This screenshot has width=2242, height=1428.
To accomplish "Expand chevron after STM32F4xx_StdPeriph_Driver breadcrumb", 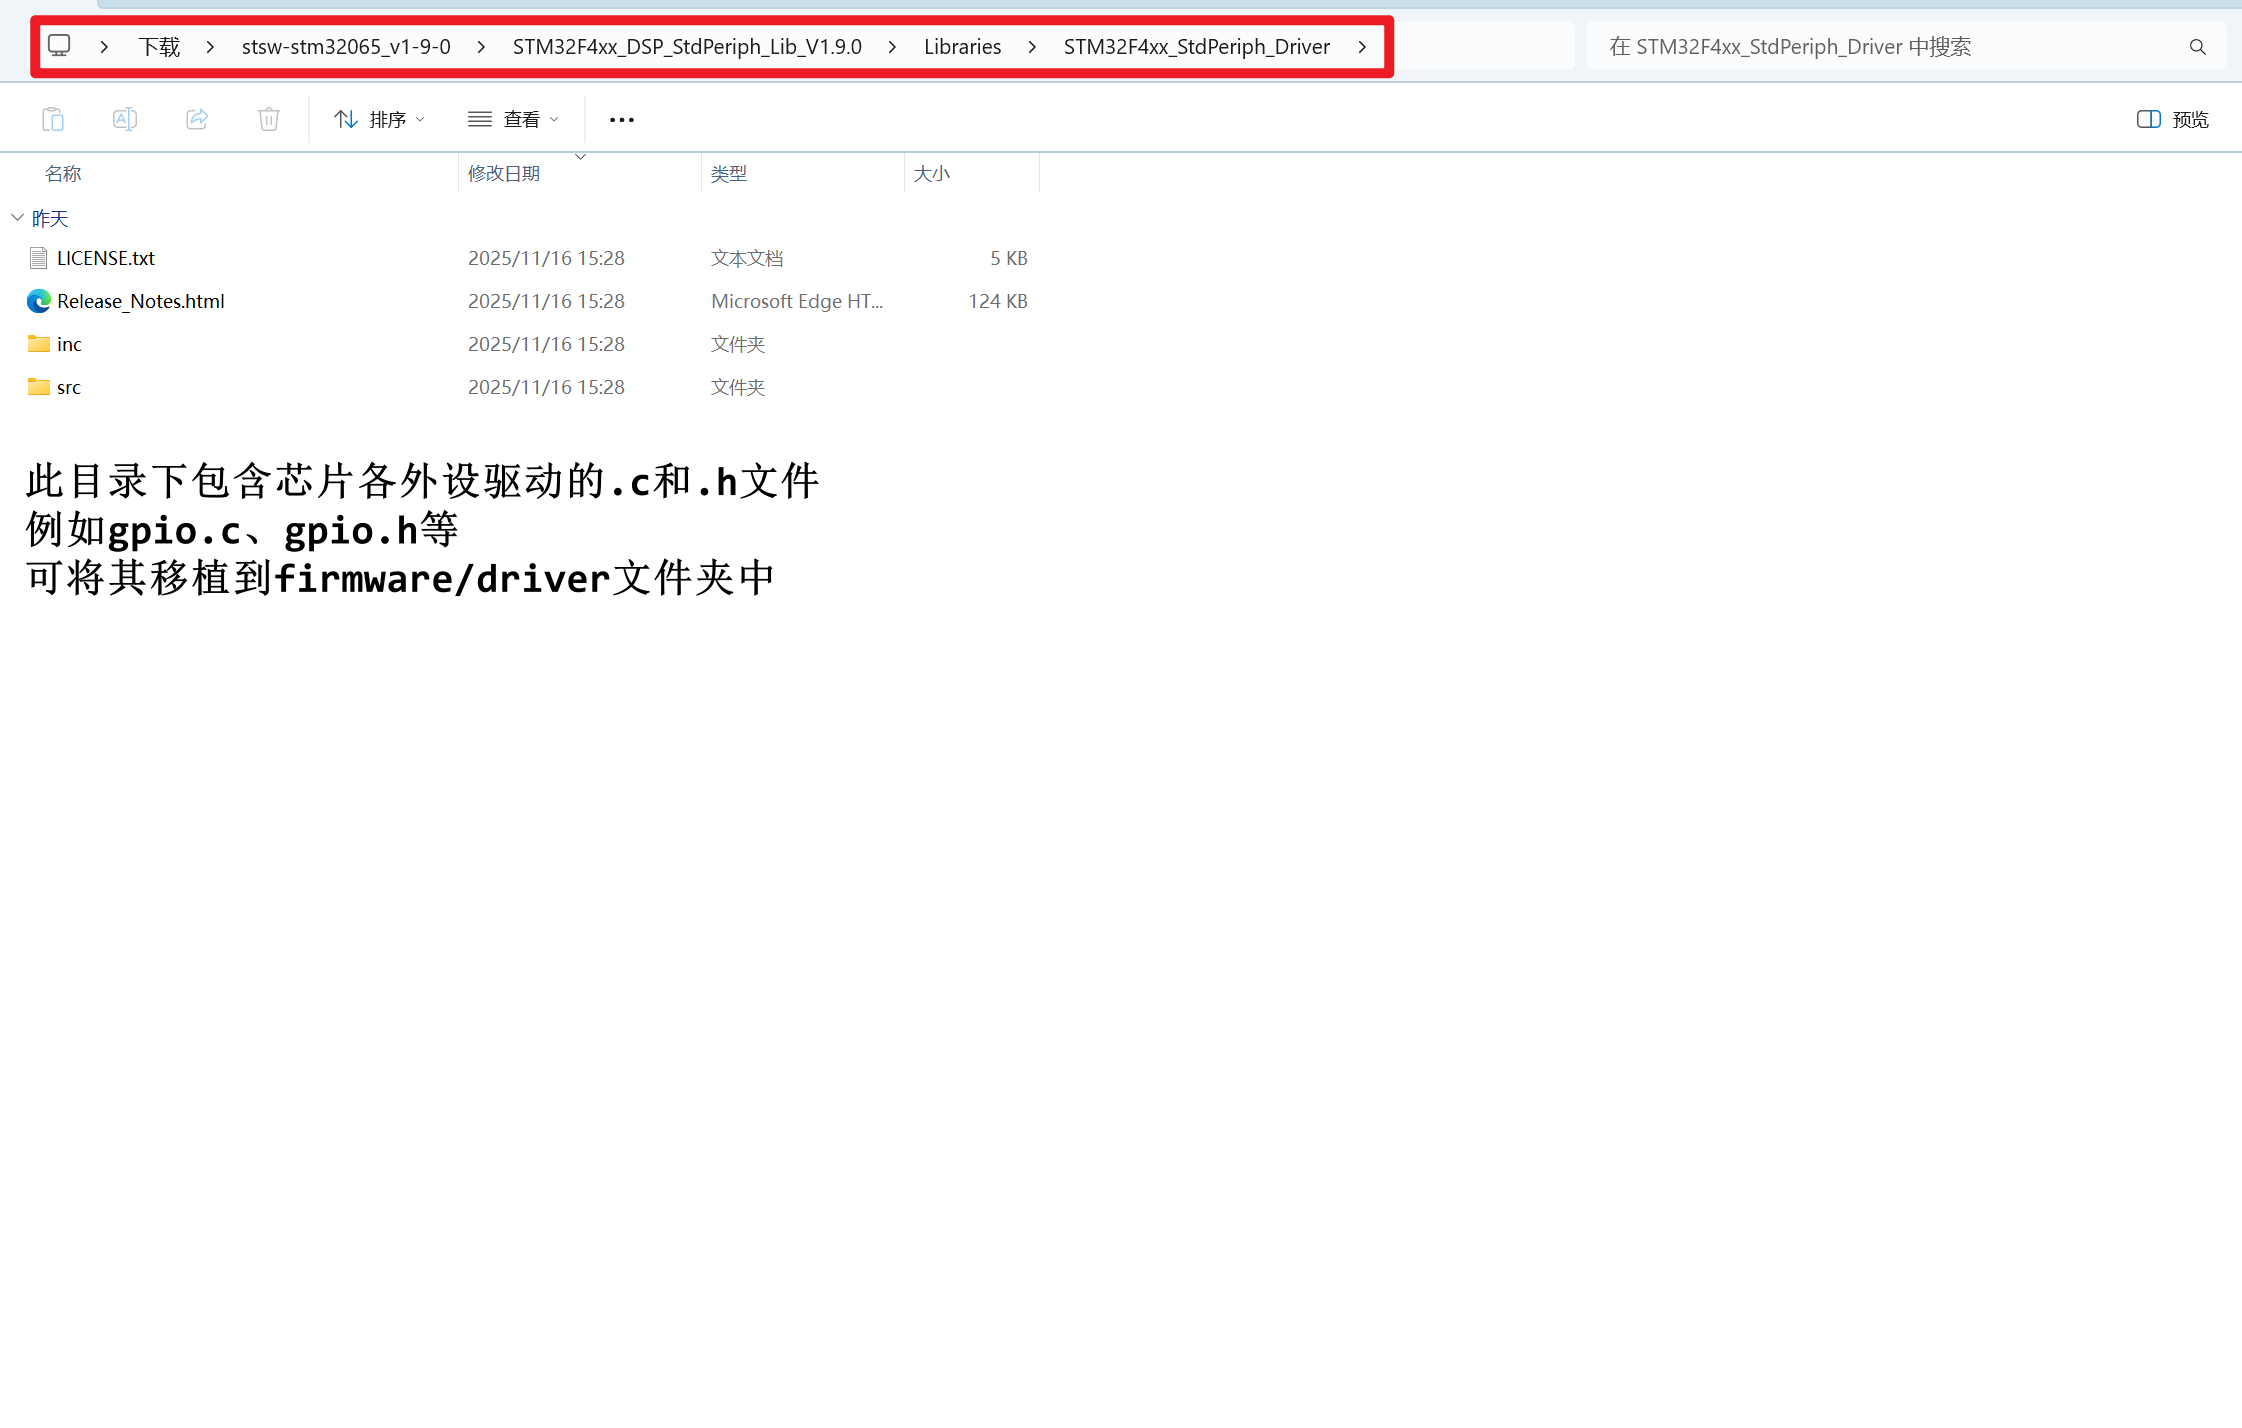I will (1362, 47).
